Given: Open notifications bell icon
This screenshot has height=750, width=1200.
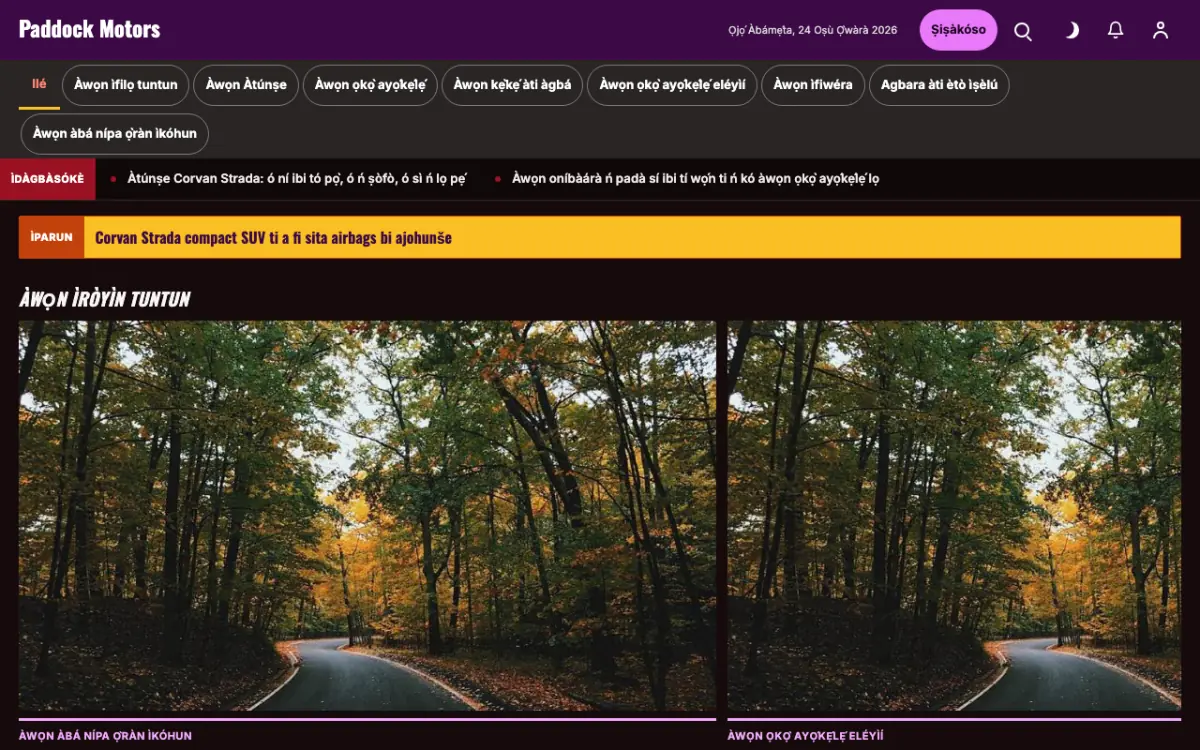Looking at the screenshot, I should pyautogui.click(x=1116, y=30).
